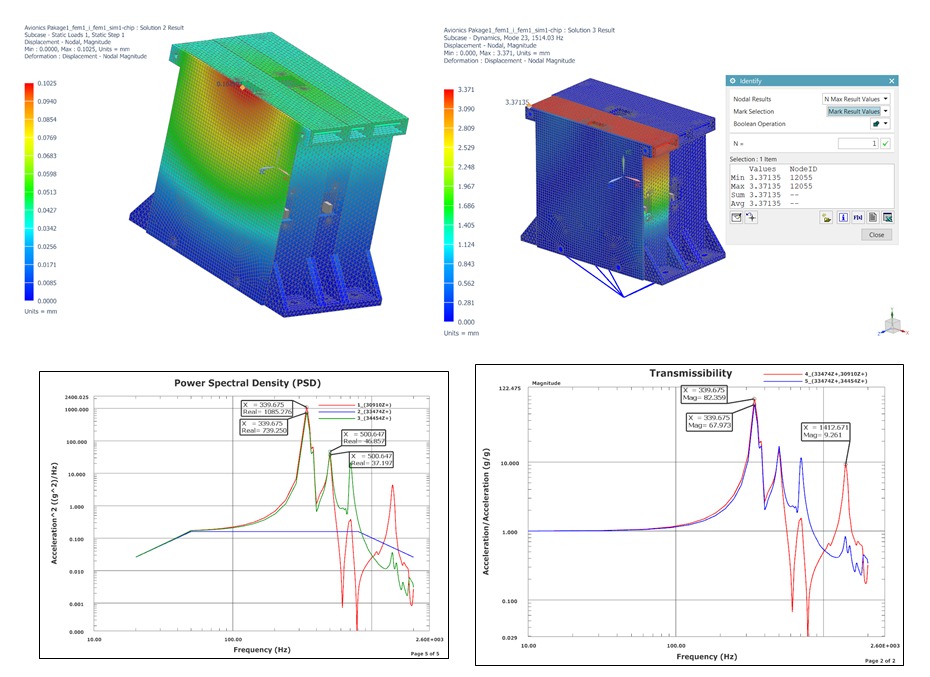Click the N value input field
The width and height of the screenshot is (930, 677).
[x=857, y=144]
